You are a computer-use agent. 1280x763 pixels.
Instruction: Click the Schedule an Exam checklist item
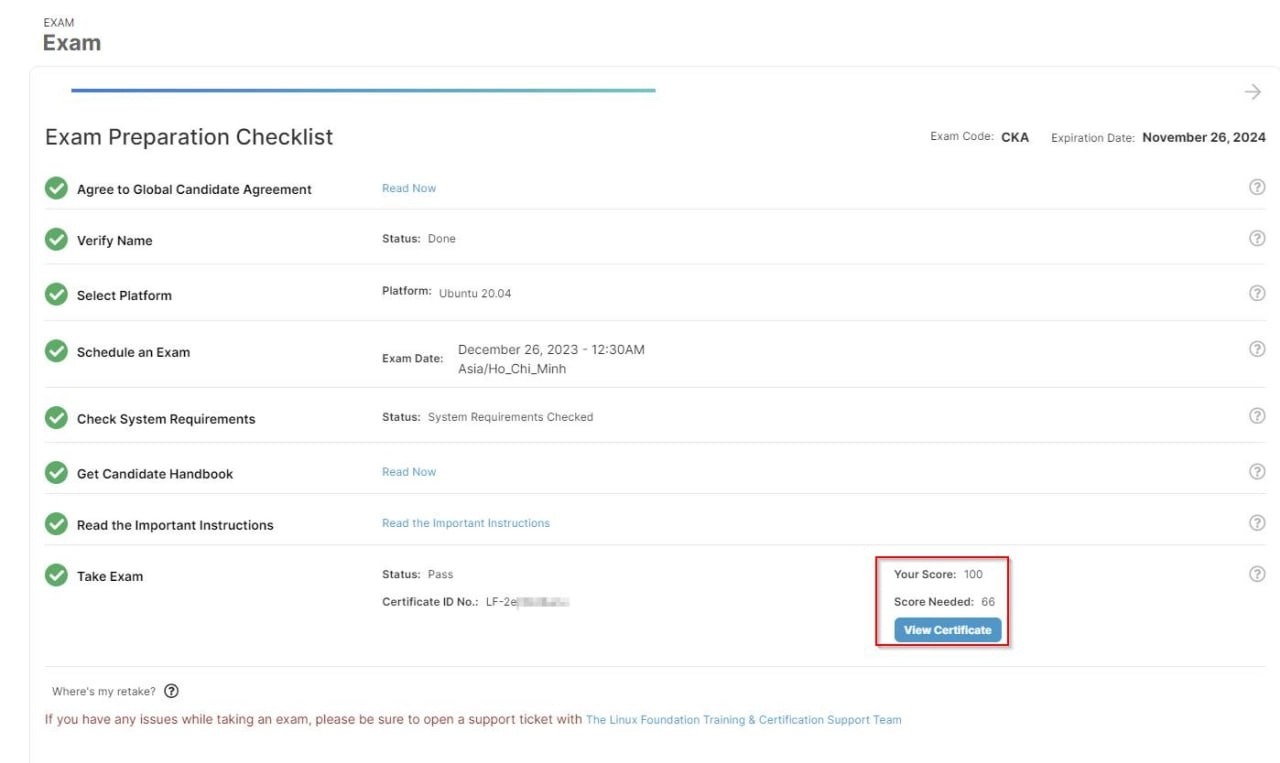pos(133,352)
